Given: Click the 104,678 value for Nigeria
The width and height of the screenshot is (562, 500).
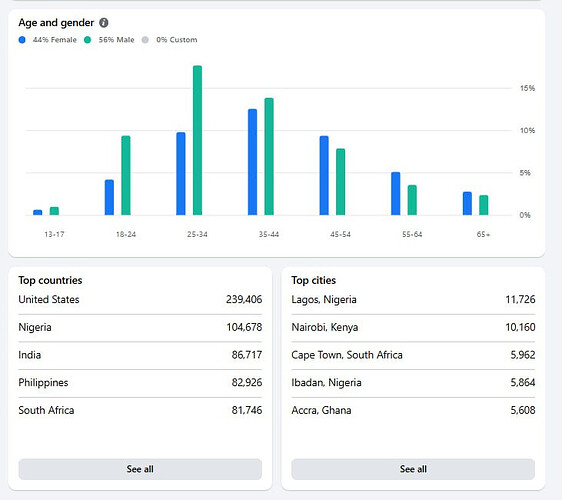Looking at the screenshot, I should (x=244, y=327).
